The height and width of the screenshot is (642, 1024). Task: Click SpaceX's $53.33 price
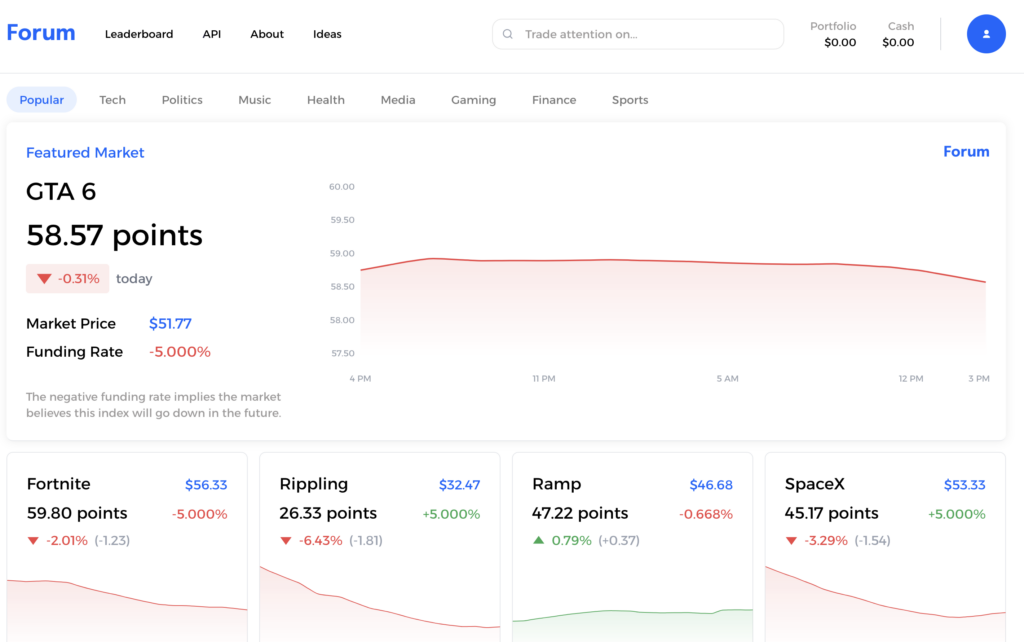(965, 485)
